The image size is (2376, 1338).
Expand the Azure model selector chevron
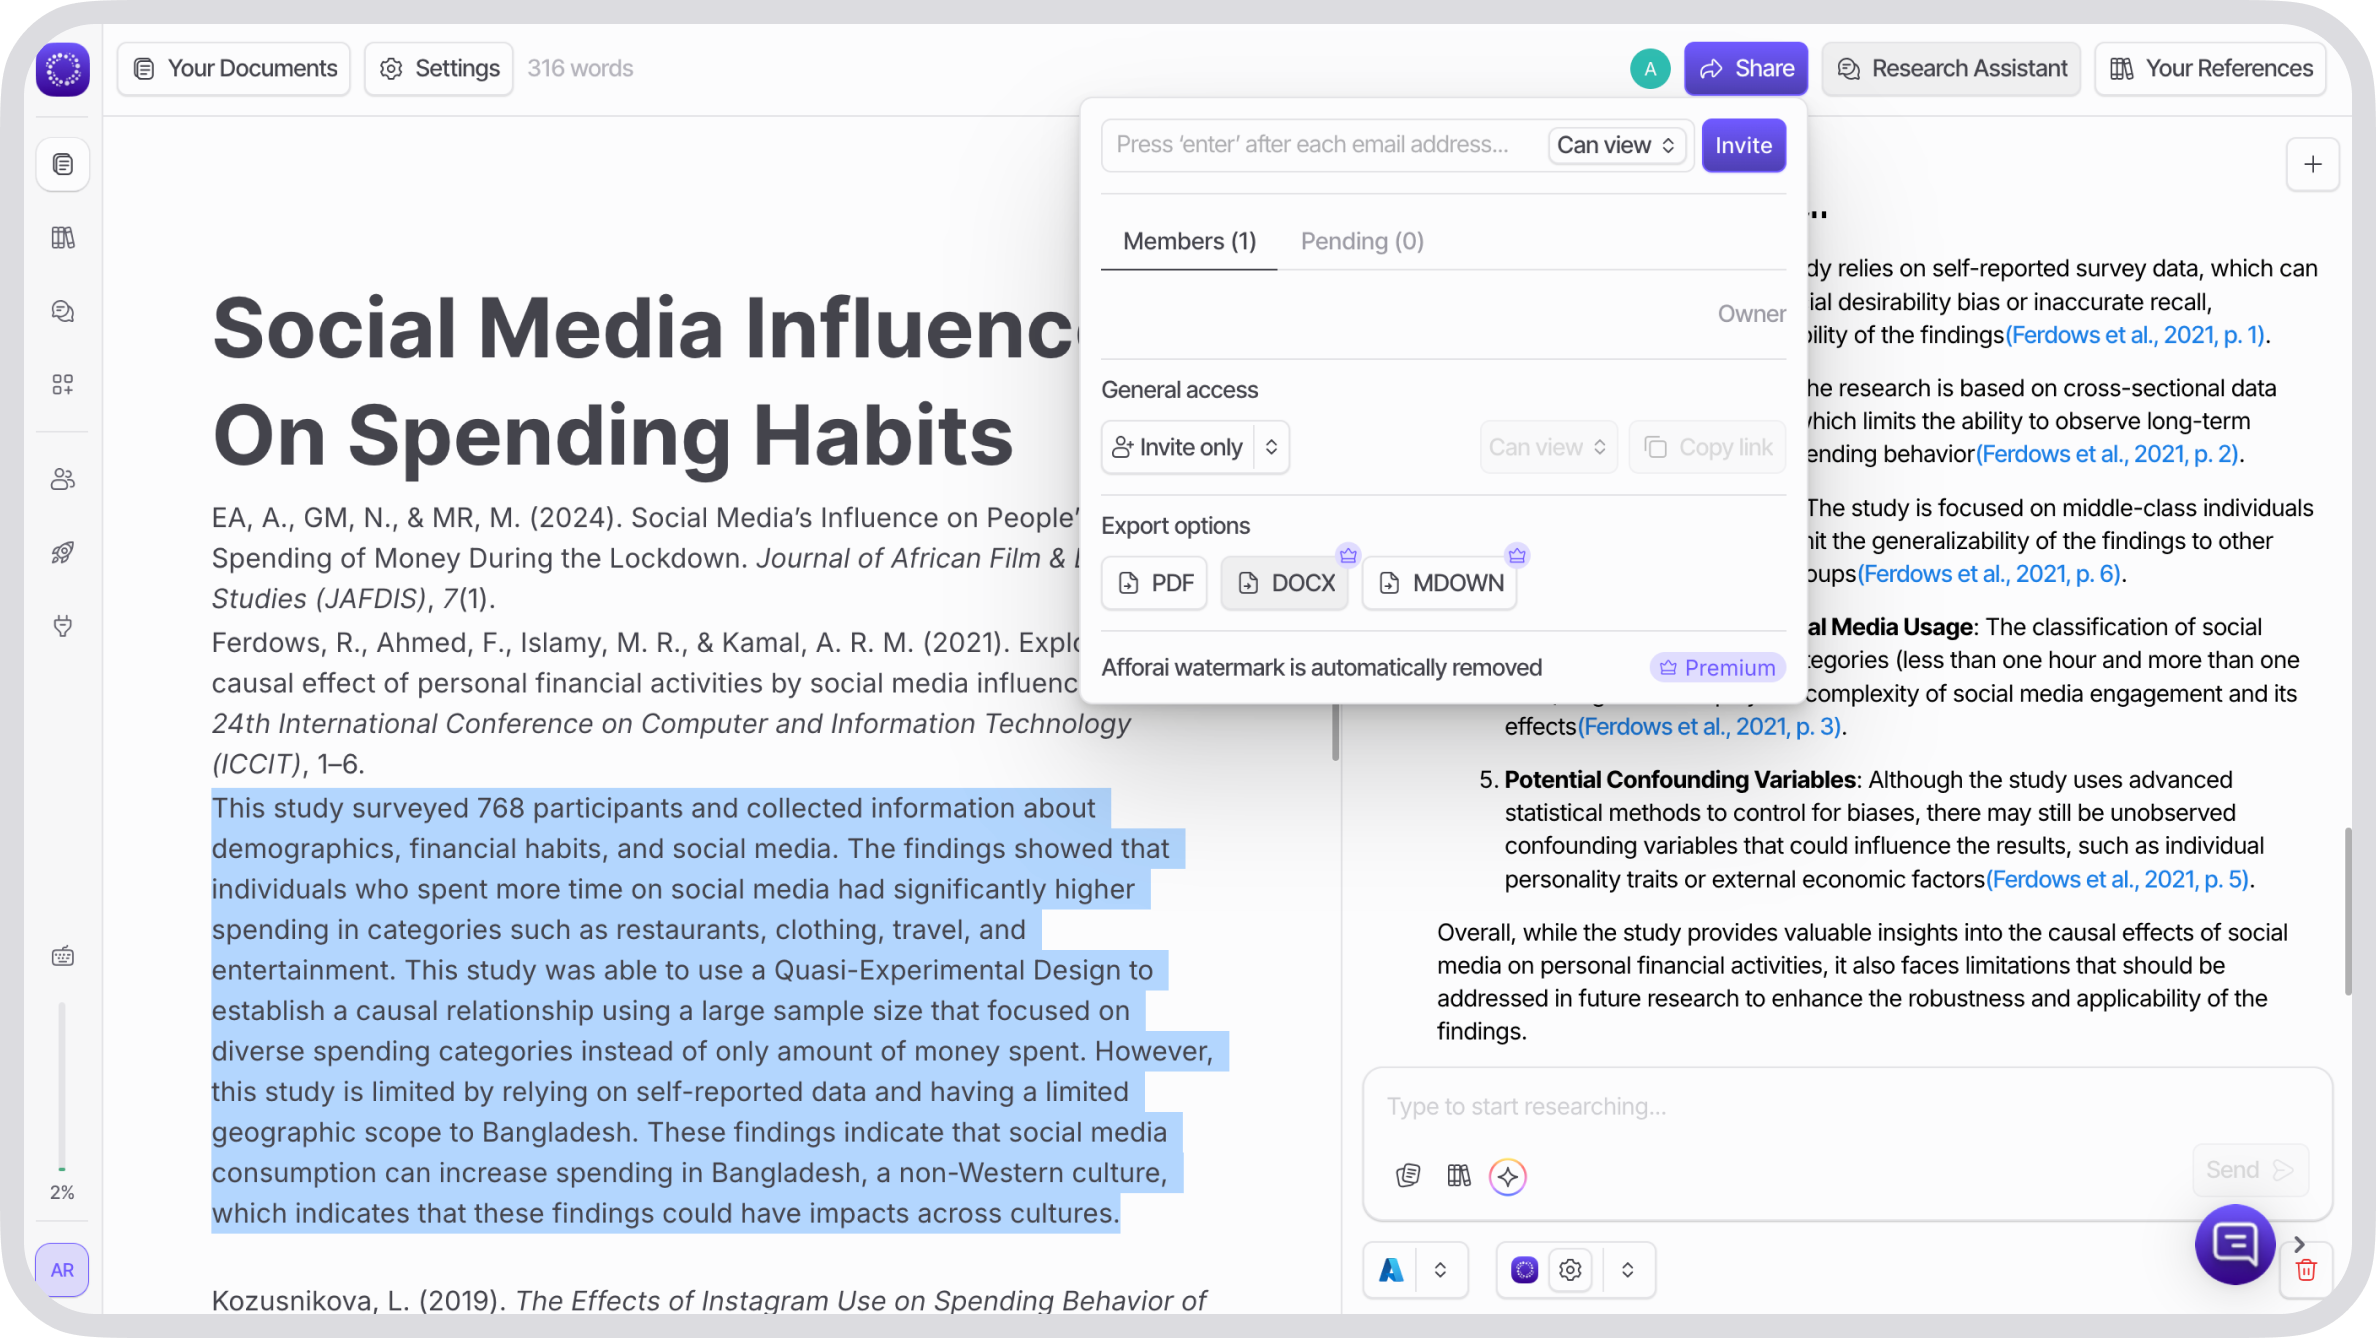tap(1441, 1269)
